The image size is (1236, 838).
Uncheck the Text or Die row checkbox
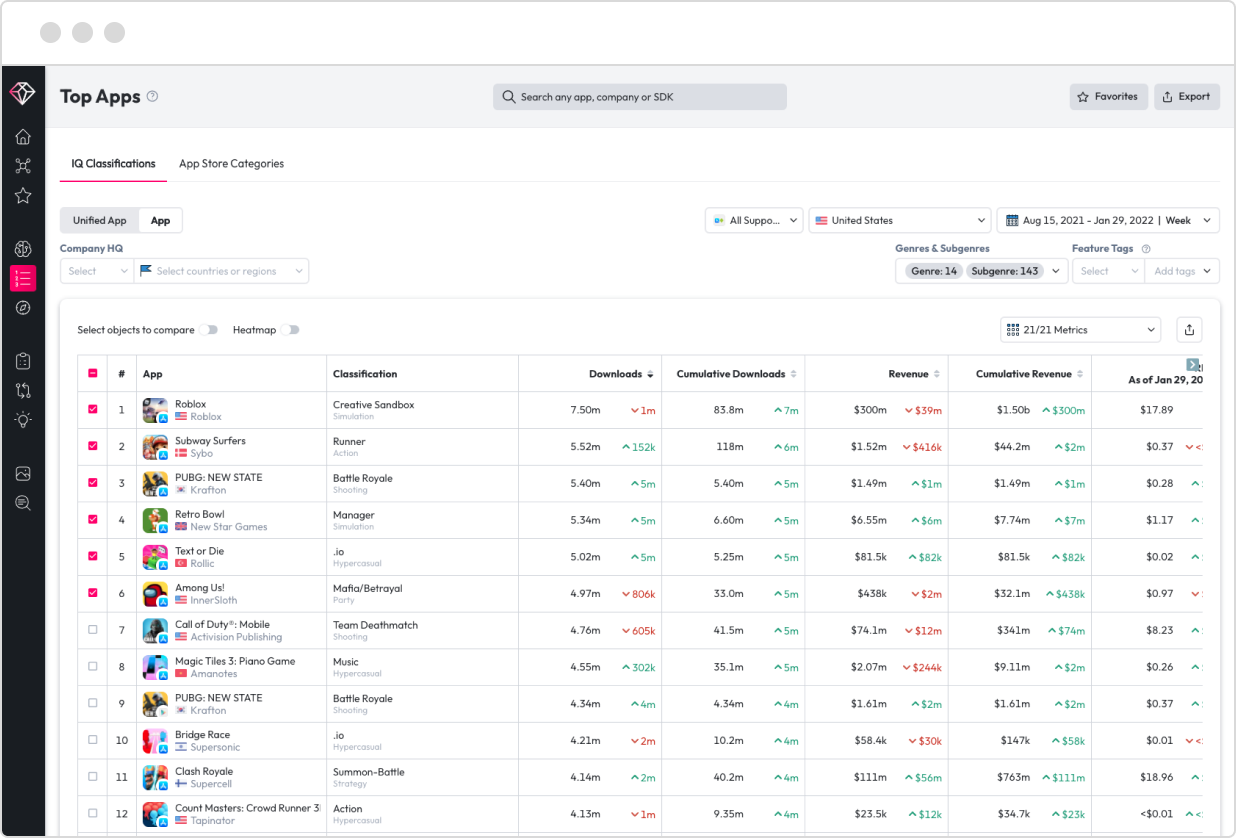click(x=93, y=556)
